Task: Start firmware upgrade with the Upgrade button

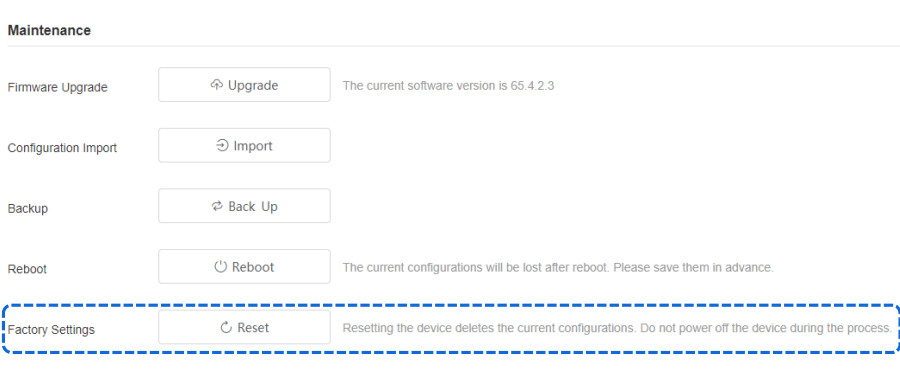Action: (x=245, y=85)
